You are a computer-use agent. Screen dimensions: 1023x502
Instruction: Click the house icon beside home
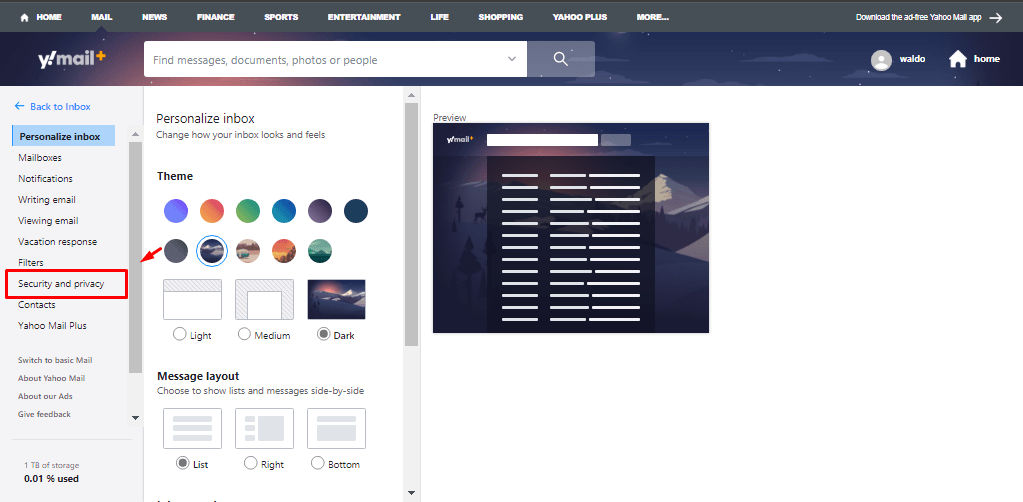click(x=958, y=59)
